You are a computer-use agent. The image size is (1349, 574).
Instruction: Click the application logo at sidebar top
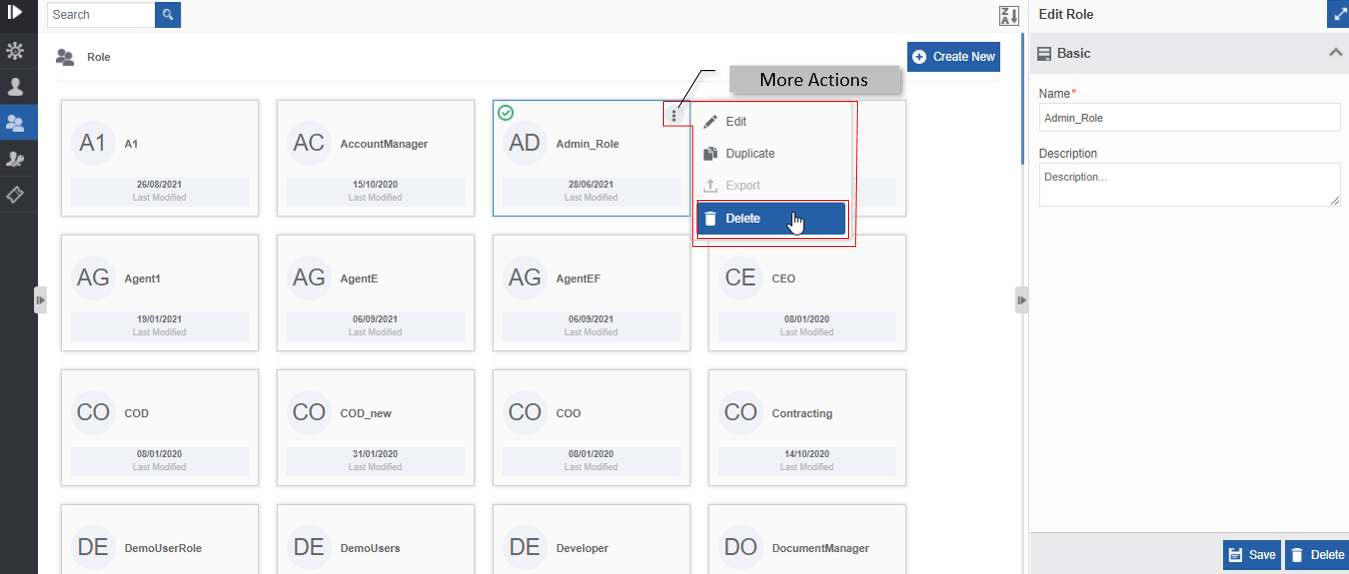point(15,12)
